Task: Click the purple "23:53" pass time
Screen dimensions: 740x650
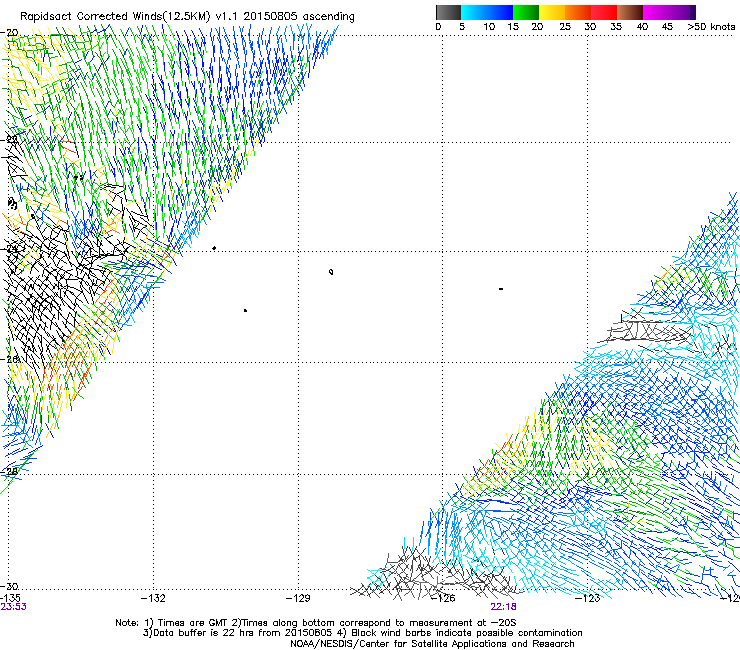Action: 13,607
